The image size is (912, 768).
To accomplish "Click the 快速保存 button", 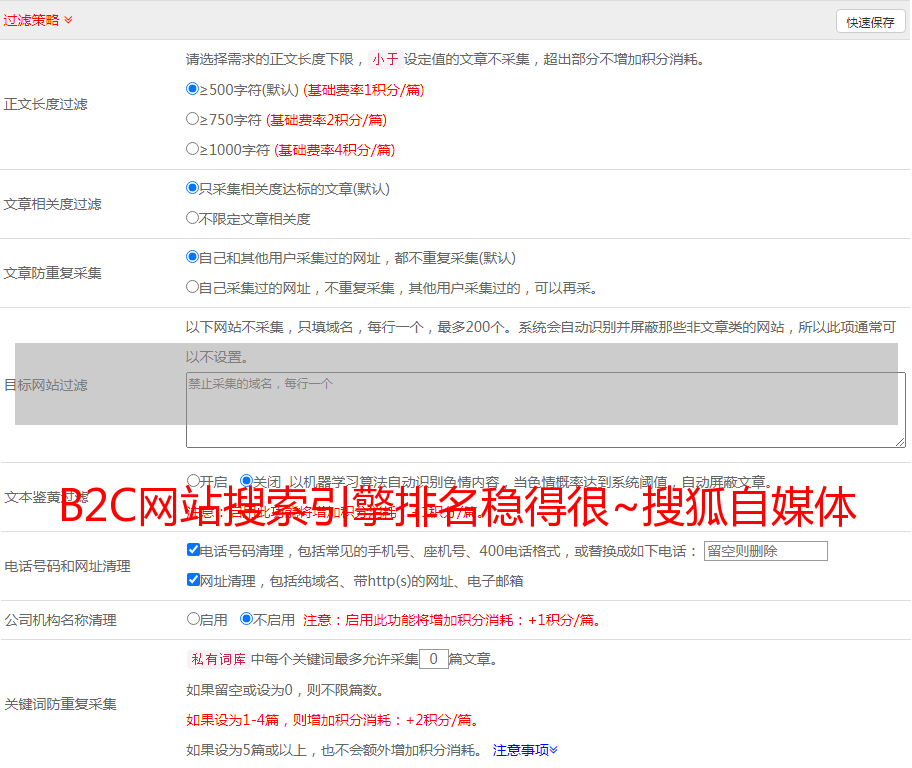I will 870,22.
